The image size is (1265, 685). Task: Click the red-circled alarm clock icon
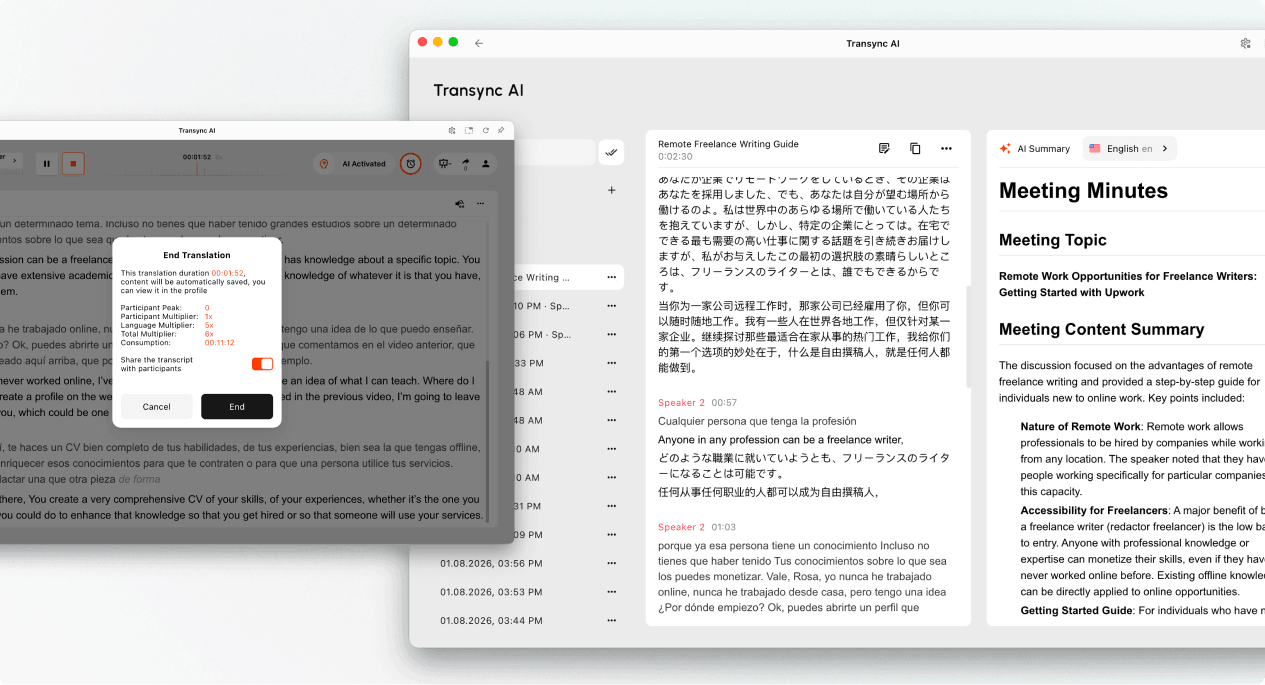[410, 163]
